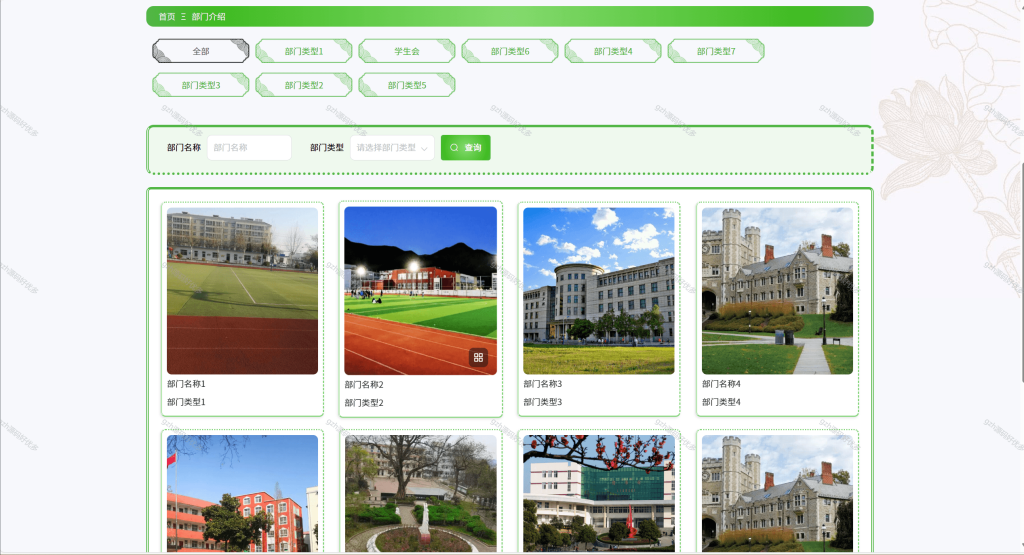Filter by the 部门类型2 category tab
This screenshot has height=555, width=1024.
click(304, 85)
